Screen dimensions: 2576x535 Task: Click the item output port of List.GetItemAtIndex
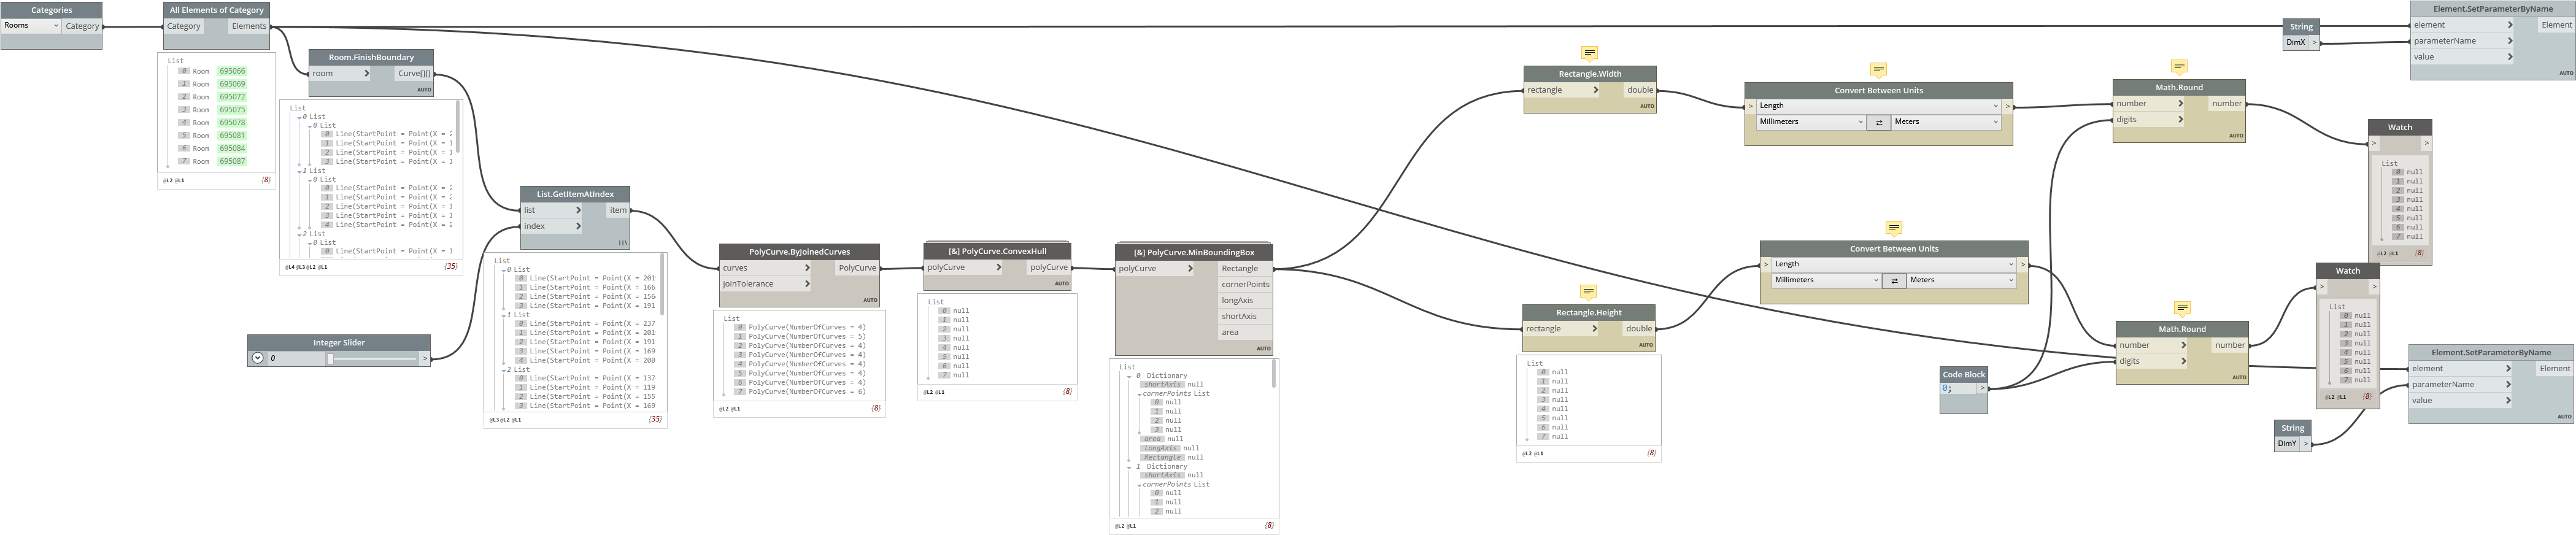point(618,210)
